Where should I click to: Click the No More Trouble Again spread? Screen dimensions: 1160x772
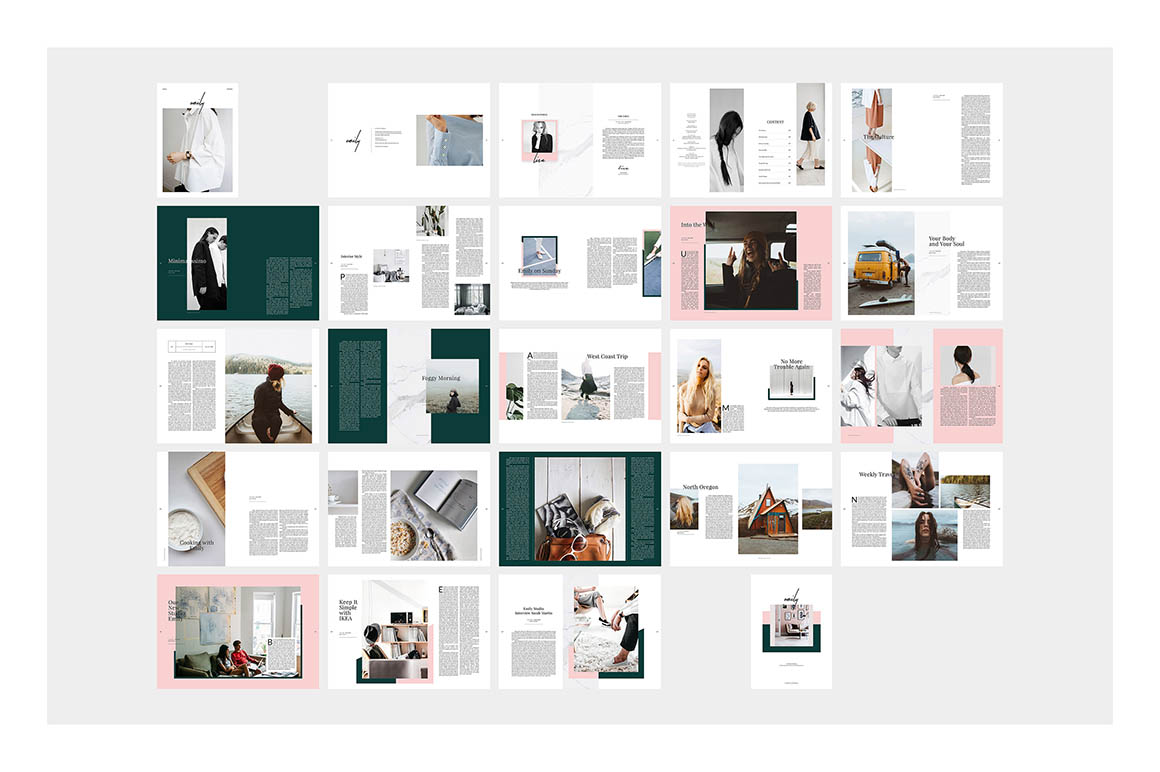[x=750, y=386]
